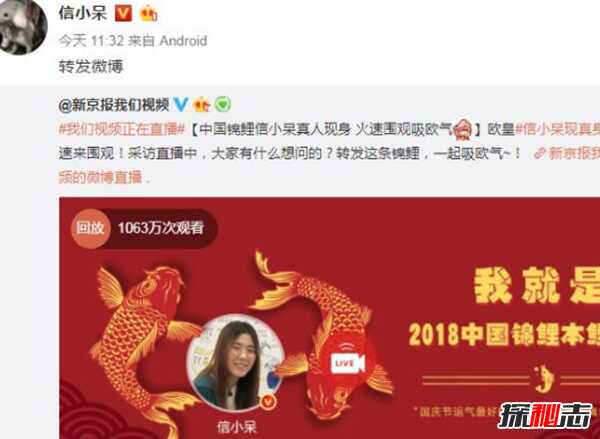Click the orange crown badge after blue V
The width and height of the screenshot is (600, 439).
pos(202,104)
